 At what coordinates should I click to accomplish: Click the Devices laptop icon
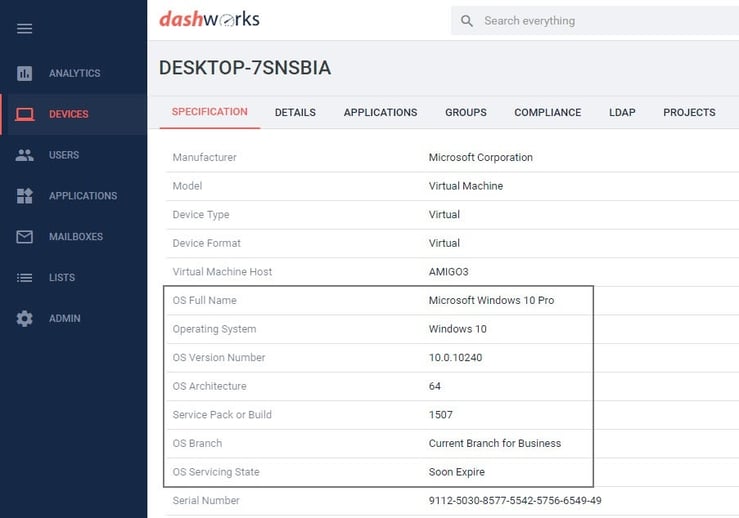(25, 114)
